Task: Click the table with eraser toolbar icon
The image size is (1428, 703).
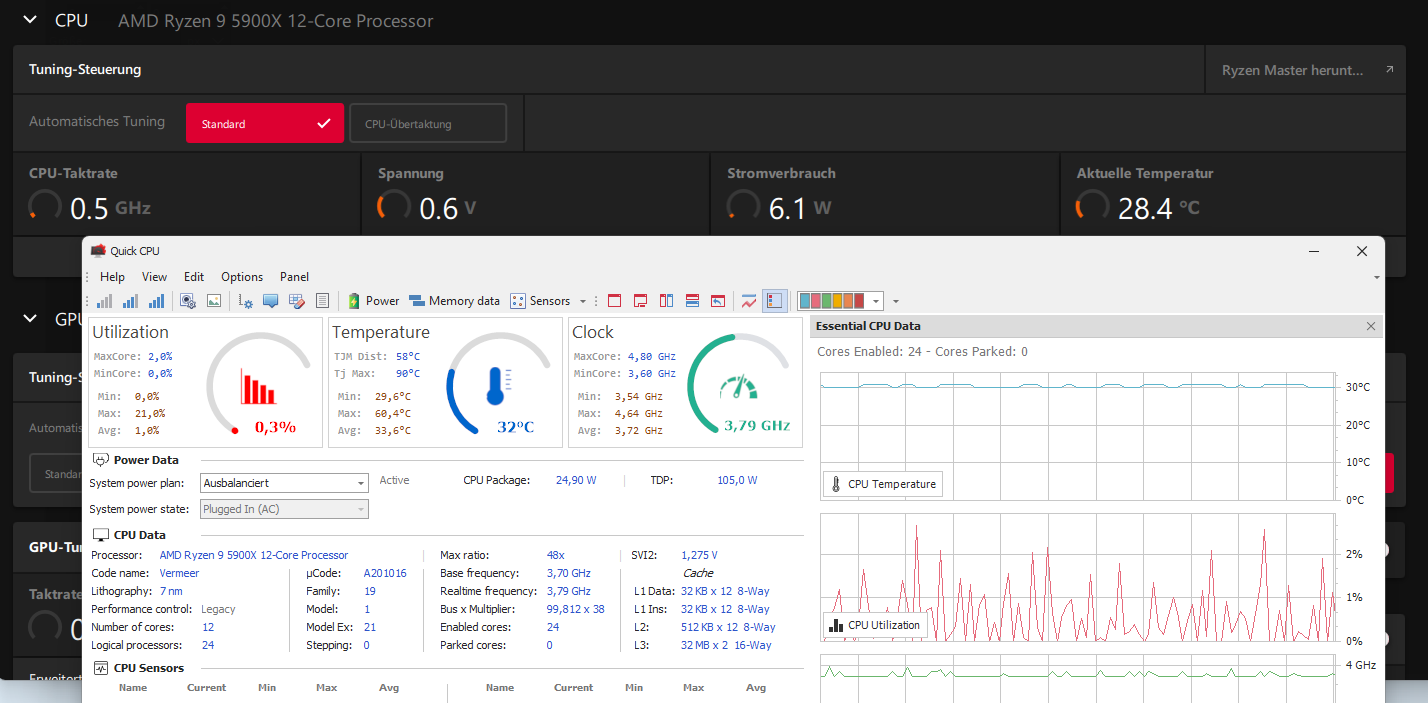Action: [297, 301]
